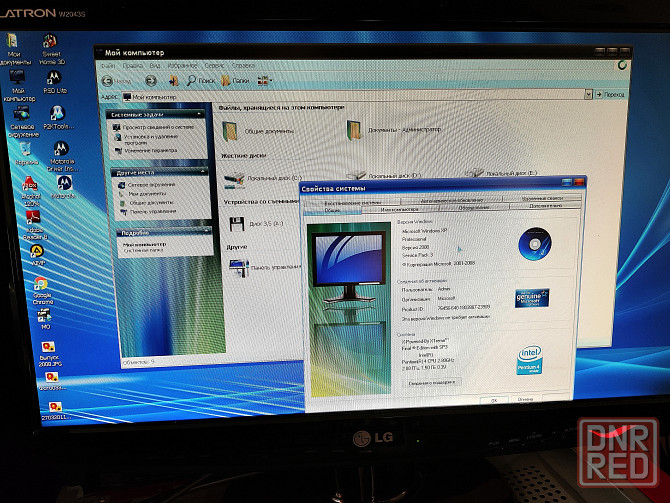This screenshot has width=670, height=503.
Task: Collapse the Системные задачи panel
Action: click(x=200, y=114)
